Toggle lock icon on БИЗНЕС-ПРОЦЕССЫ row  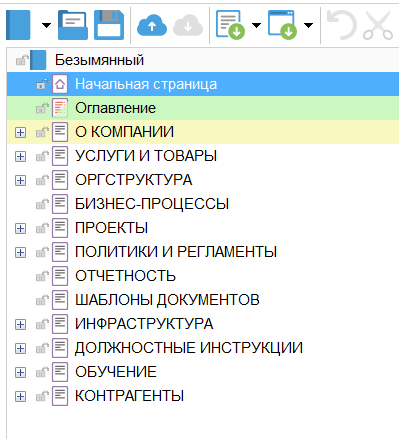(x=42, y=204)
